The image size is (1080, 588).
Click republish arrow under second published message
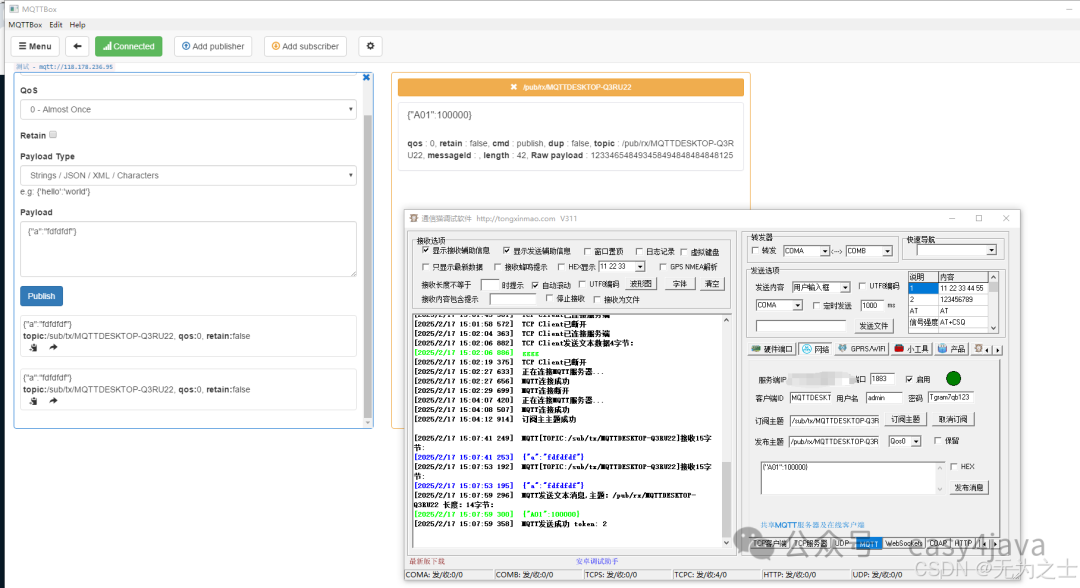point(53,401)
